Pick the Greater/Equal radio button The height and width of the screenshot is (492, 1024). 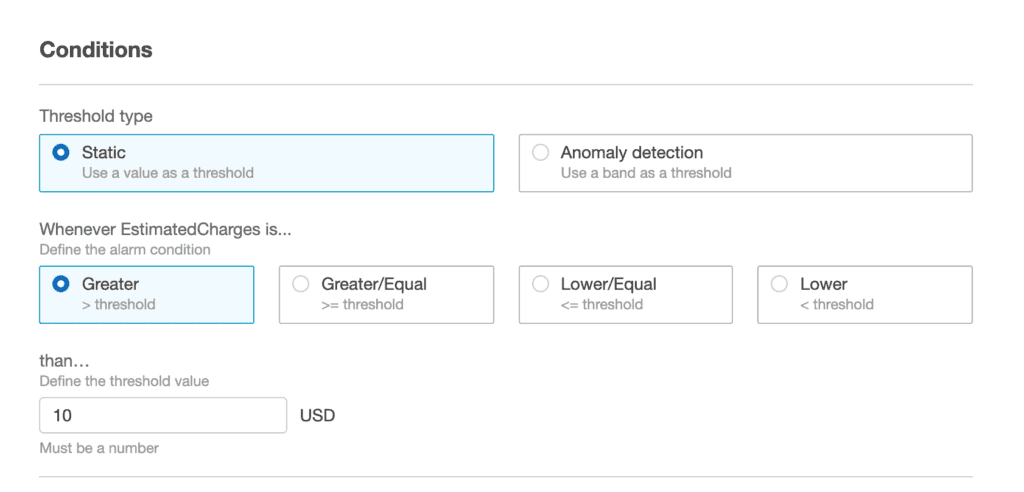(x=300, y=284)
